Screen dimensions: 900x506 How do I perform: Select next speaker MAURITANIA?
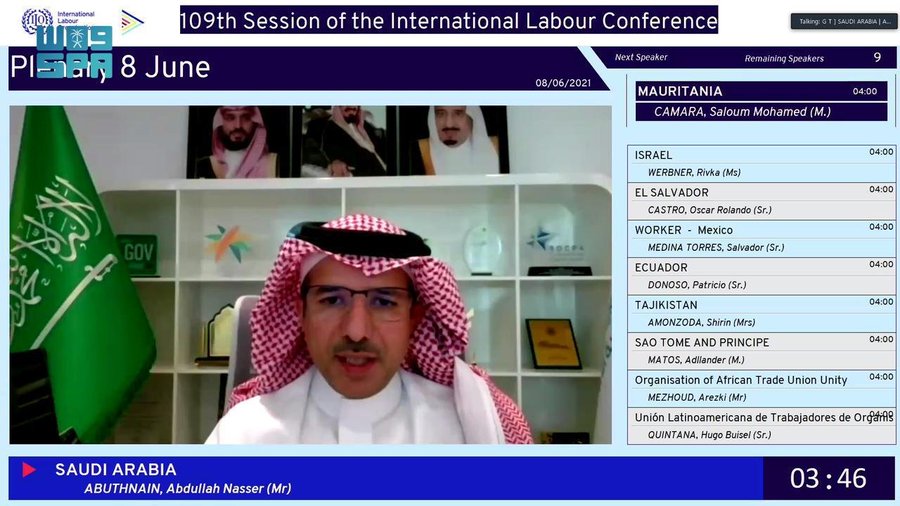(680, 91)
